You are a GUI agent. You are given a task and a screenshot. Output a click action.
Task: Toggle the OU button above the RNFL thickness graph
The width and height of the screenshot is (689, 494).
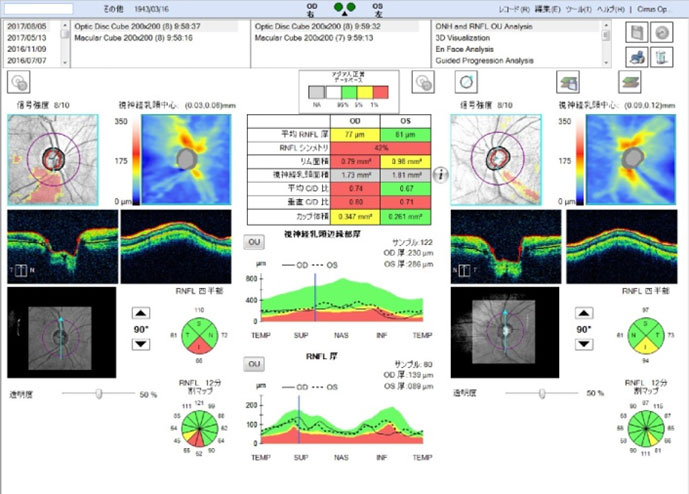[x=254, y=363]
